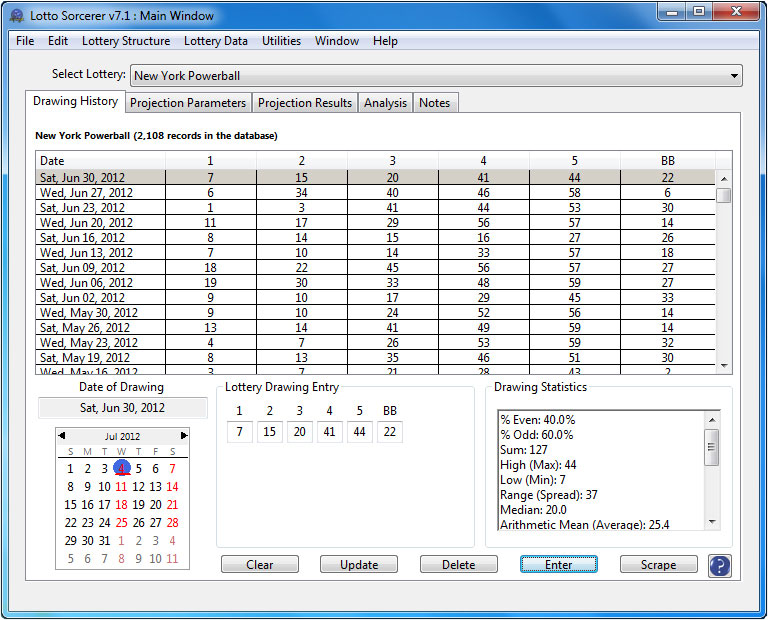768x620 pixels.
Task: Open the help question mark icon
Action: [x=720, y=566]
